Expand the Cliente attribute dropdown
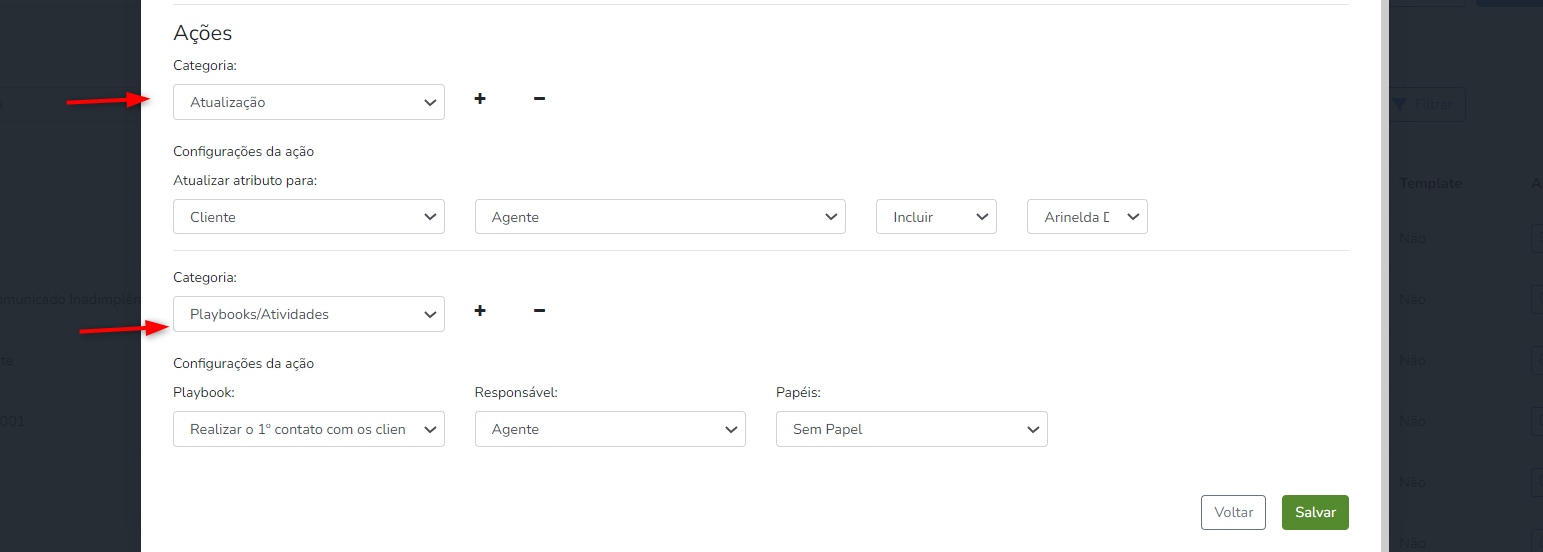The image size is (1543, 552). coord(308,217)
